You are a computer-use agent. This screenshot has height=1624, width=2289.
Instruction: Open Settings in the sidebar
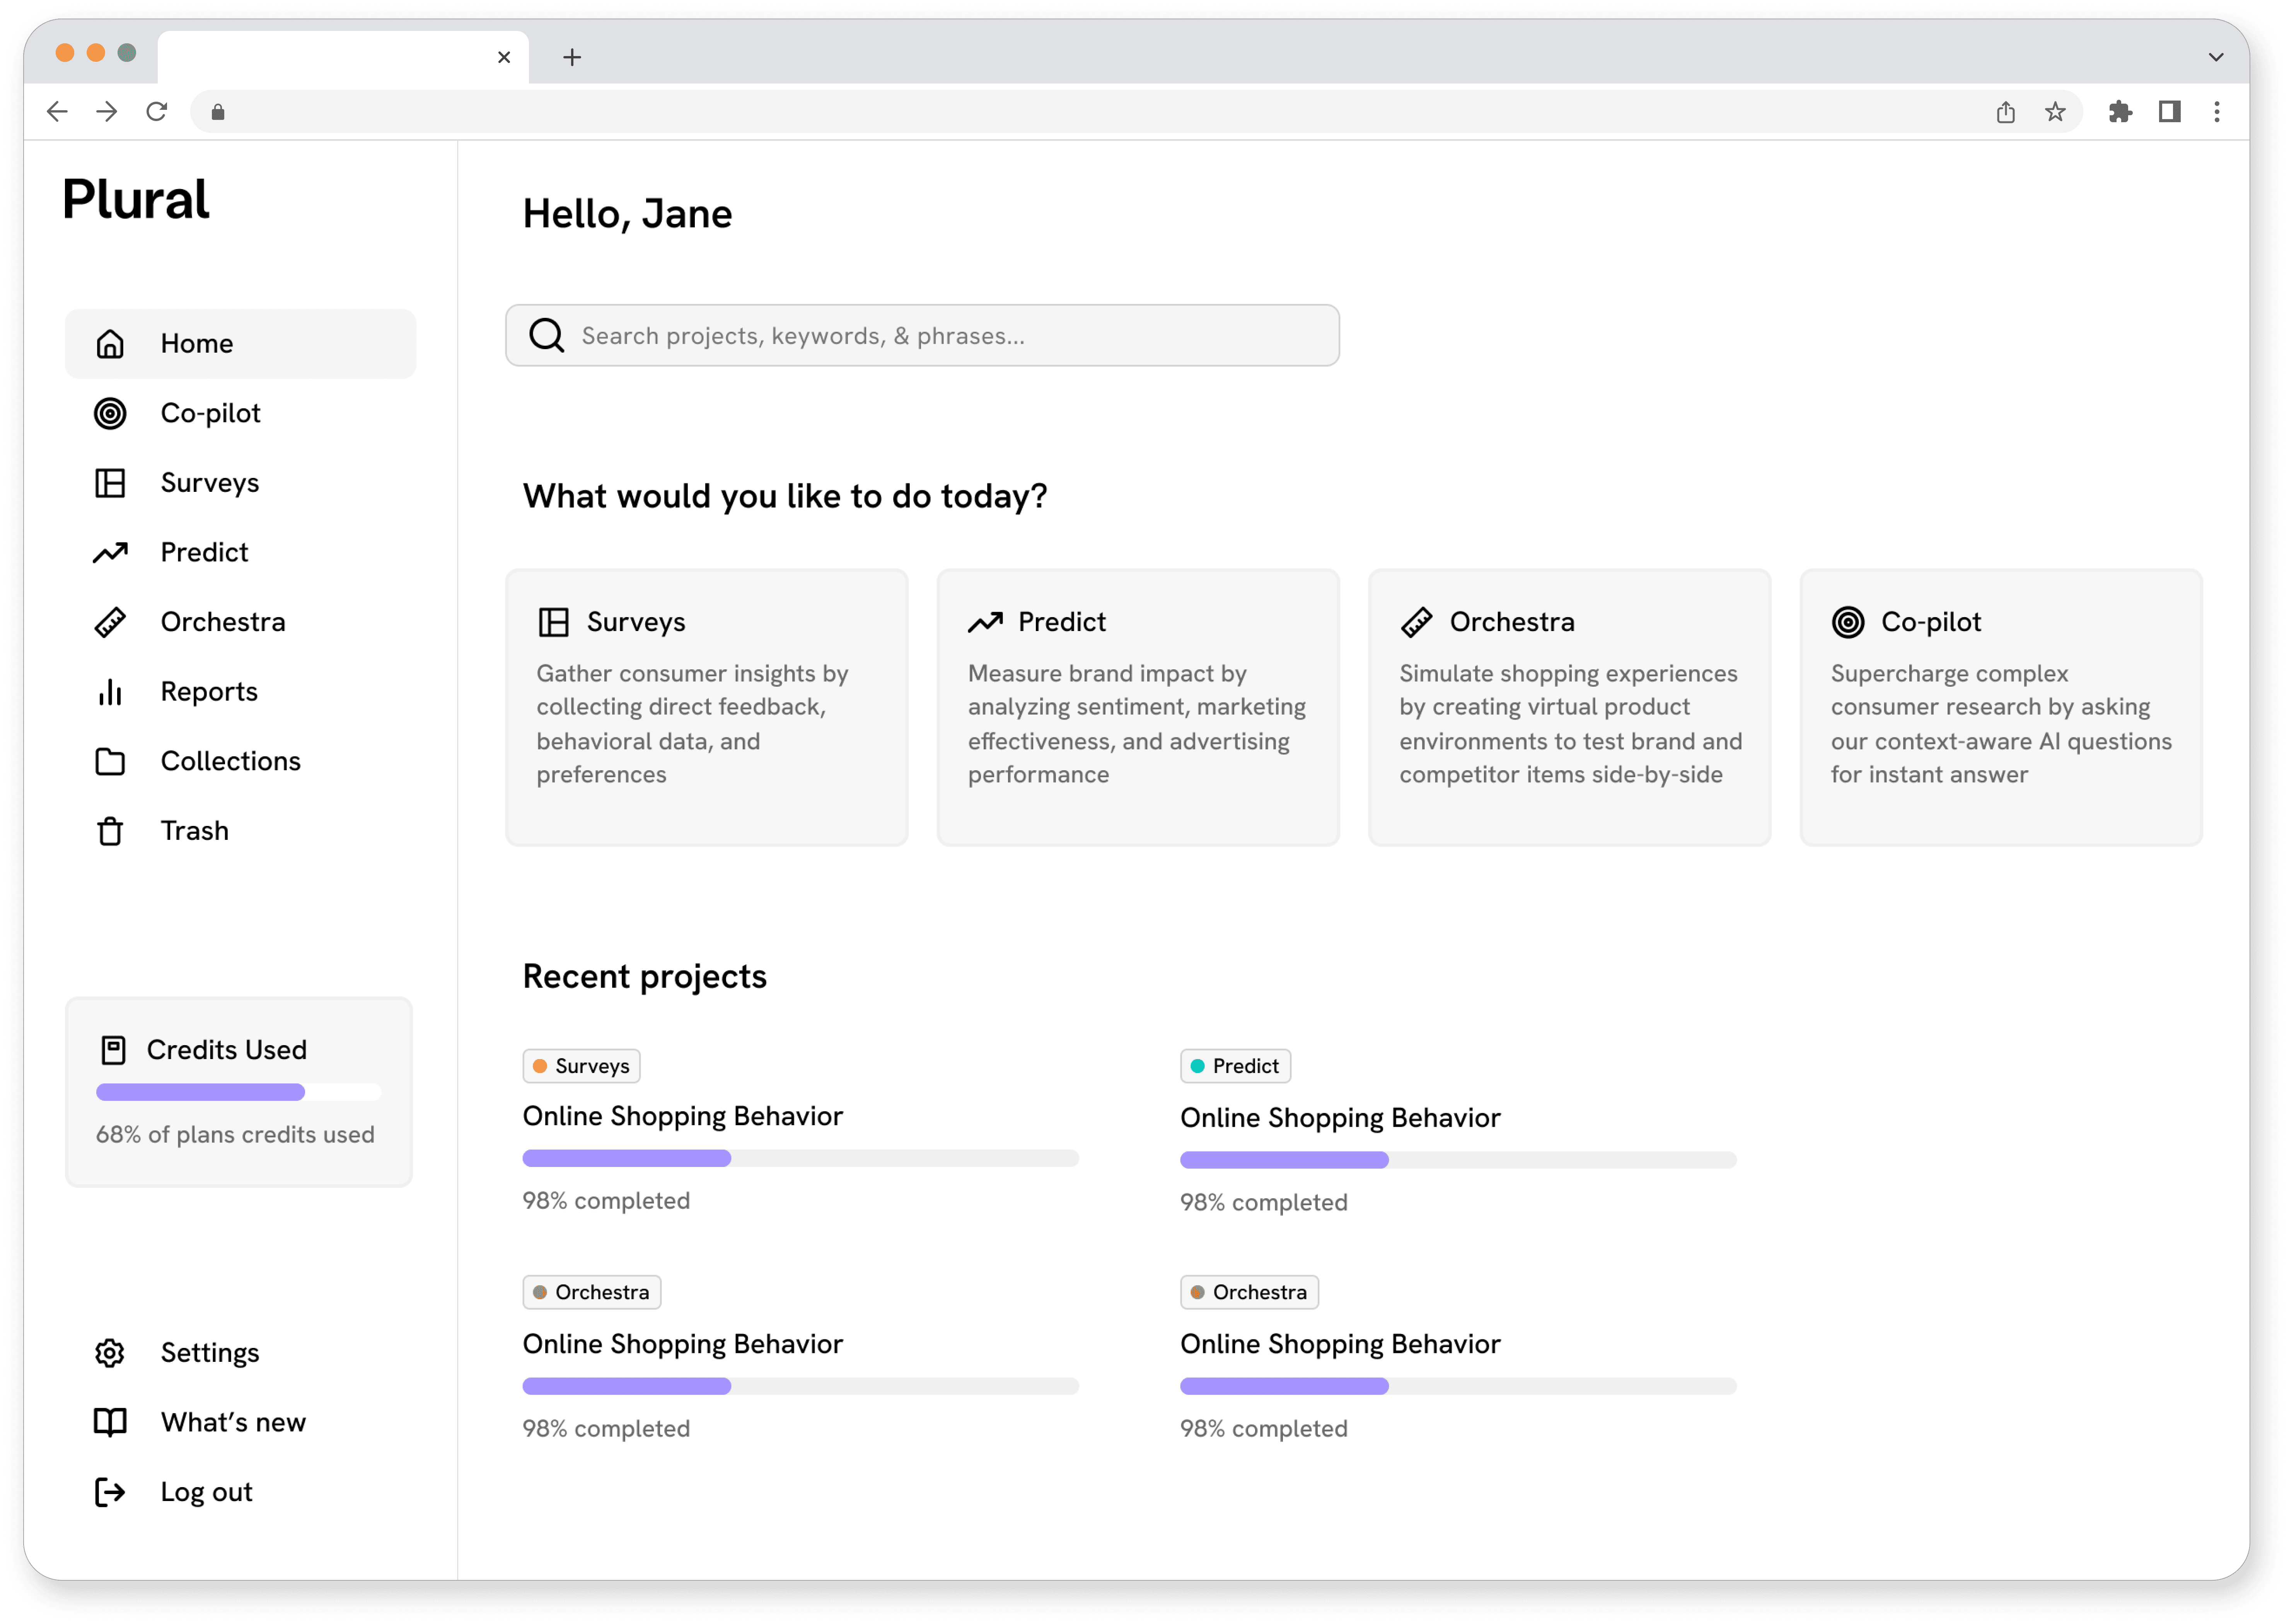pyautogui.click(x=240, y=1353)
